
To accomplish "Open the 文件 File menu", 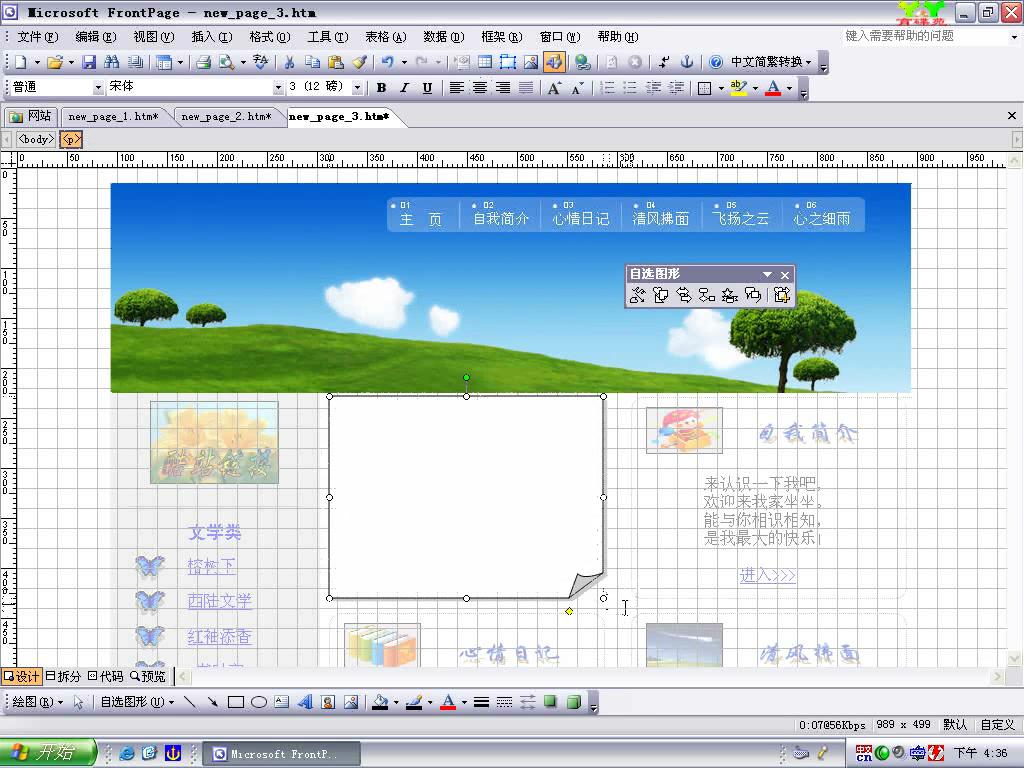I will pos(37,37).
